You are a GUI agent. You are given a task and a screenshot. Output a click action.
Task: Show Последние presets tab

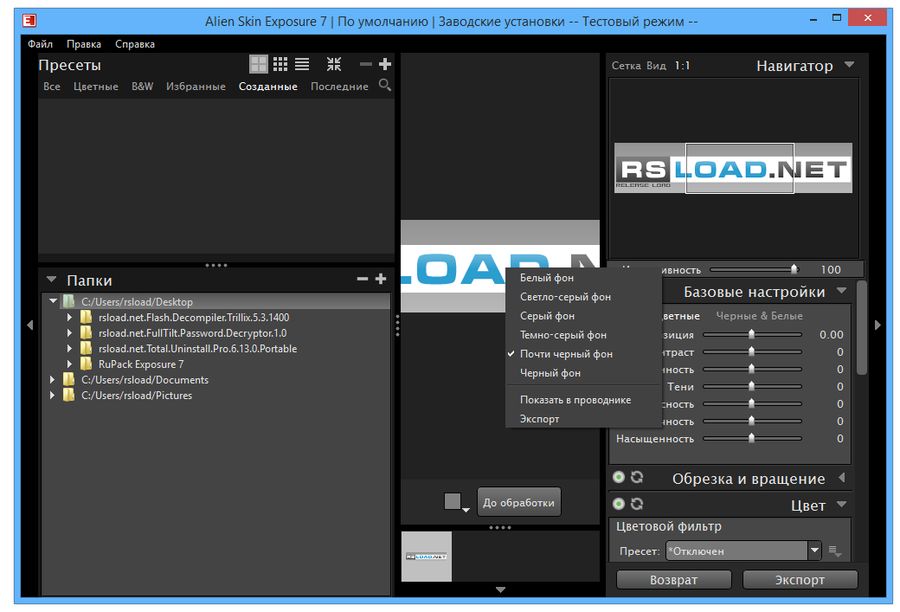(x=339, y=86)
